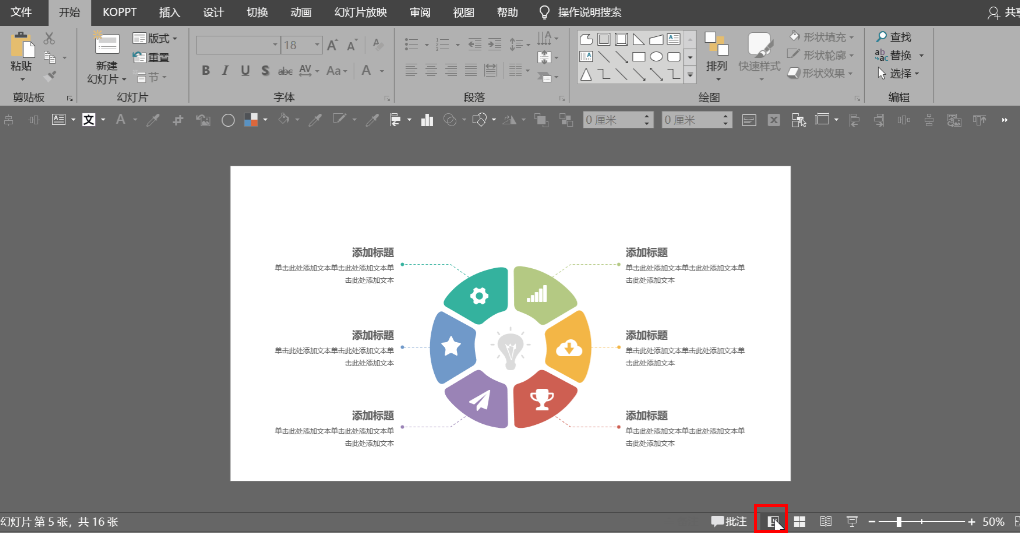Decrease font size with the small A icon
Screen dimensions: 1020x533
[x=352, y=45]
